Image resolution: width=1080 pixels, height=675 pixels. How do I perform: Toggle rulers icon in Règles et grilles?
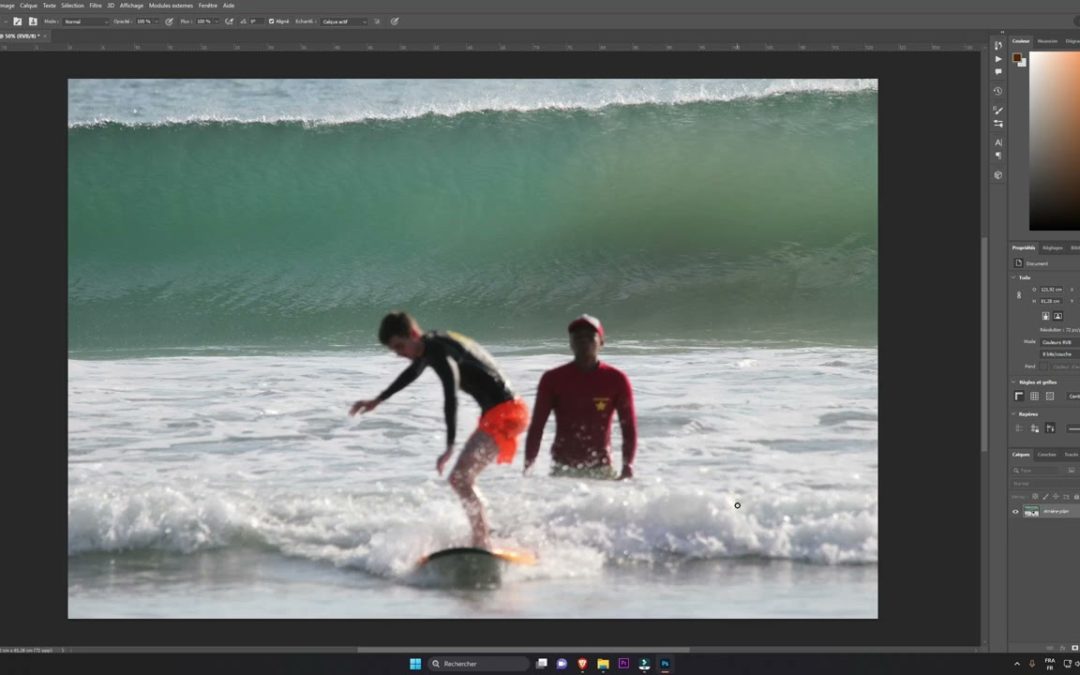point(1019,396)
